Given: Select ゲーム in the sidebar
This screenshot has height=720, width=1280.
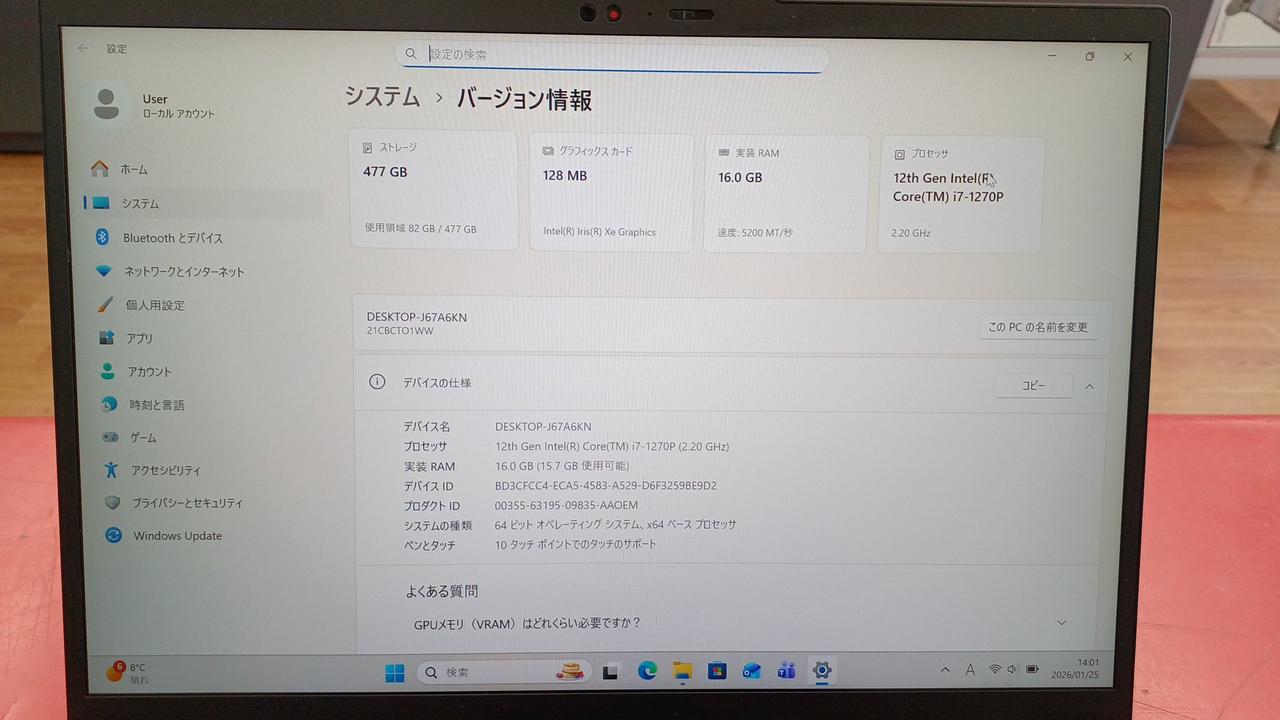Looking at the screenshot, I should 143,438.
